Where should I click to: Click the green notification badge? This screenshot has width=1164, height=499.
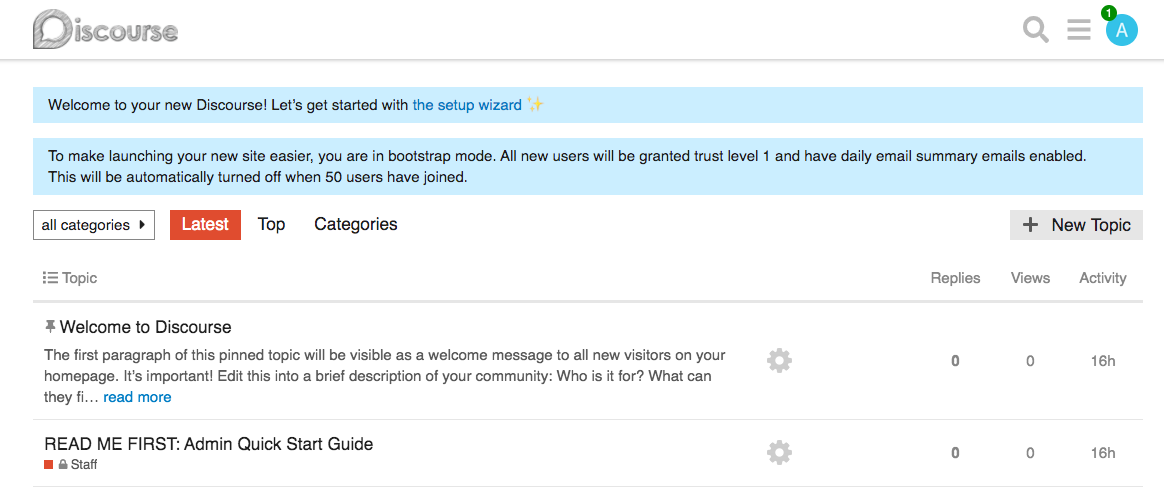[x=1108, y=13]
